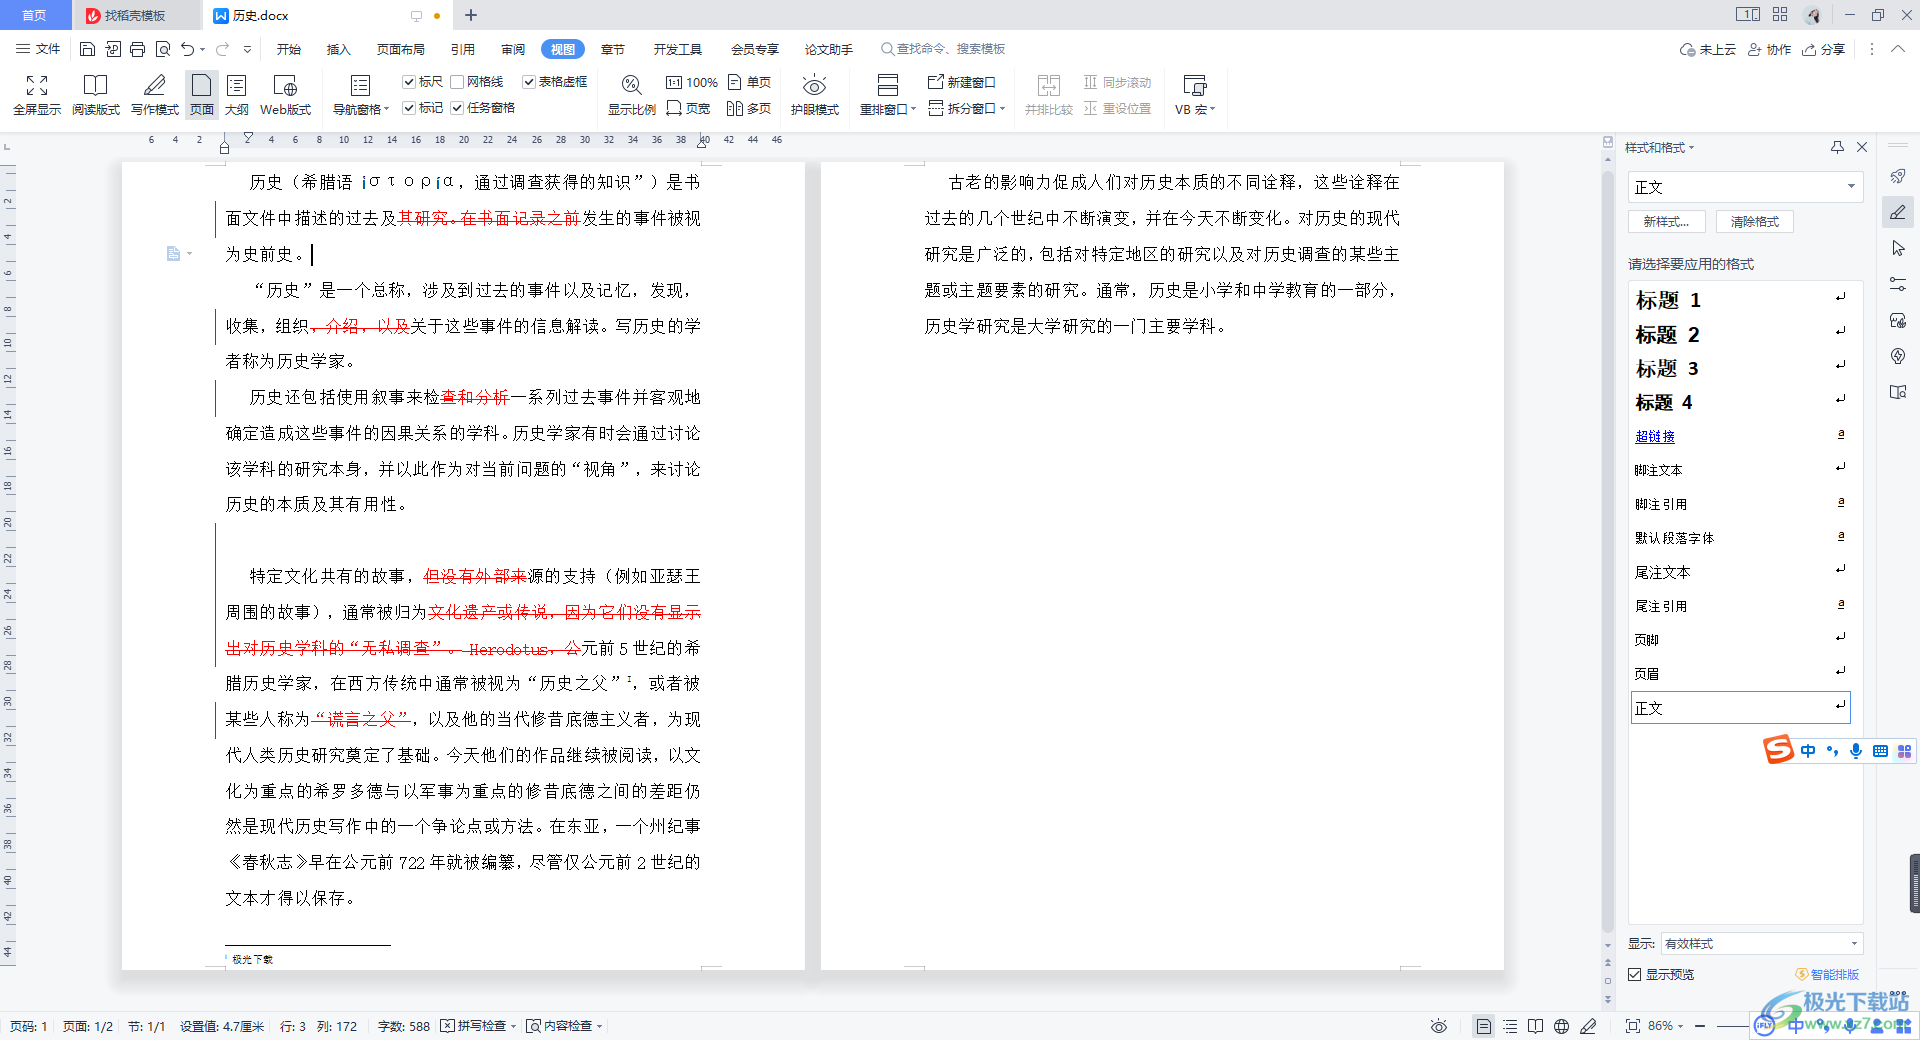Image resolution: width=1920 pixels, height=1040 pixels.
Task: Switch to the 找稻壳模板 tab
Action: click(135, 15)
